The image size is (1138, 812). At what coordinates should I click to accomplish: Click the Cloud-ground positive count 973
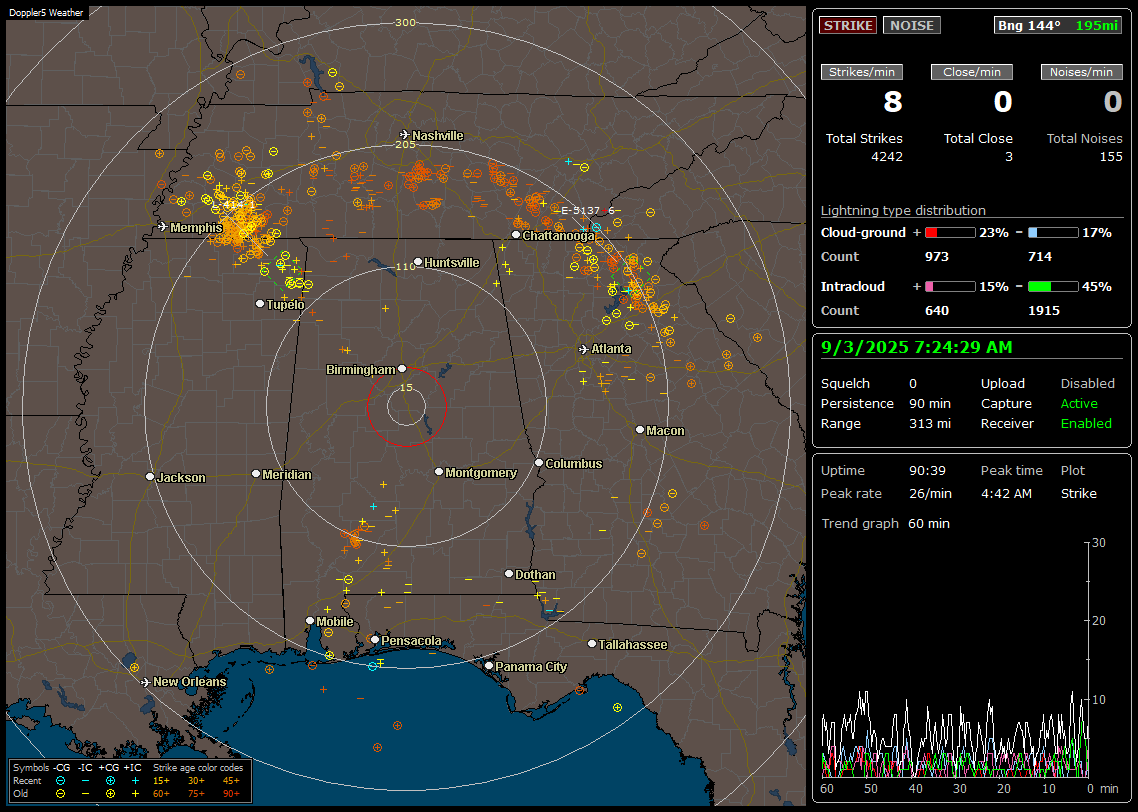click(936, 257)
